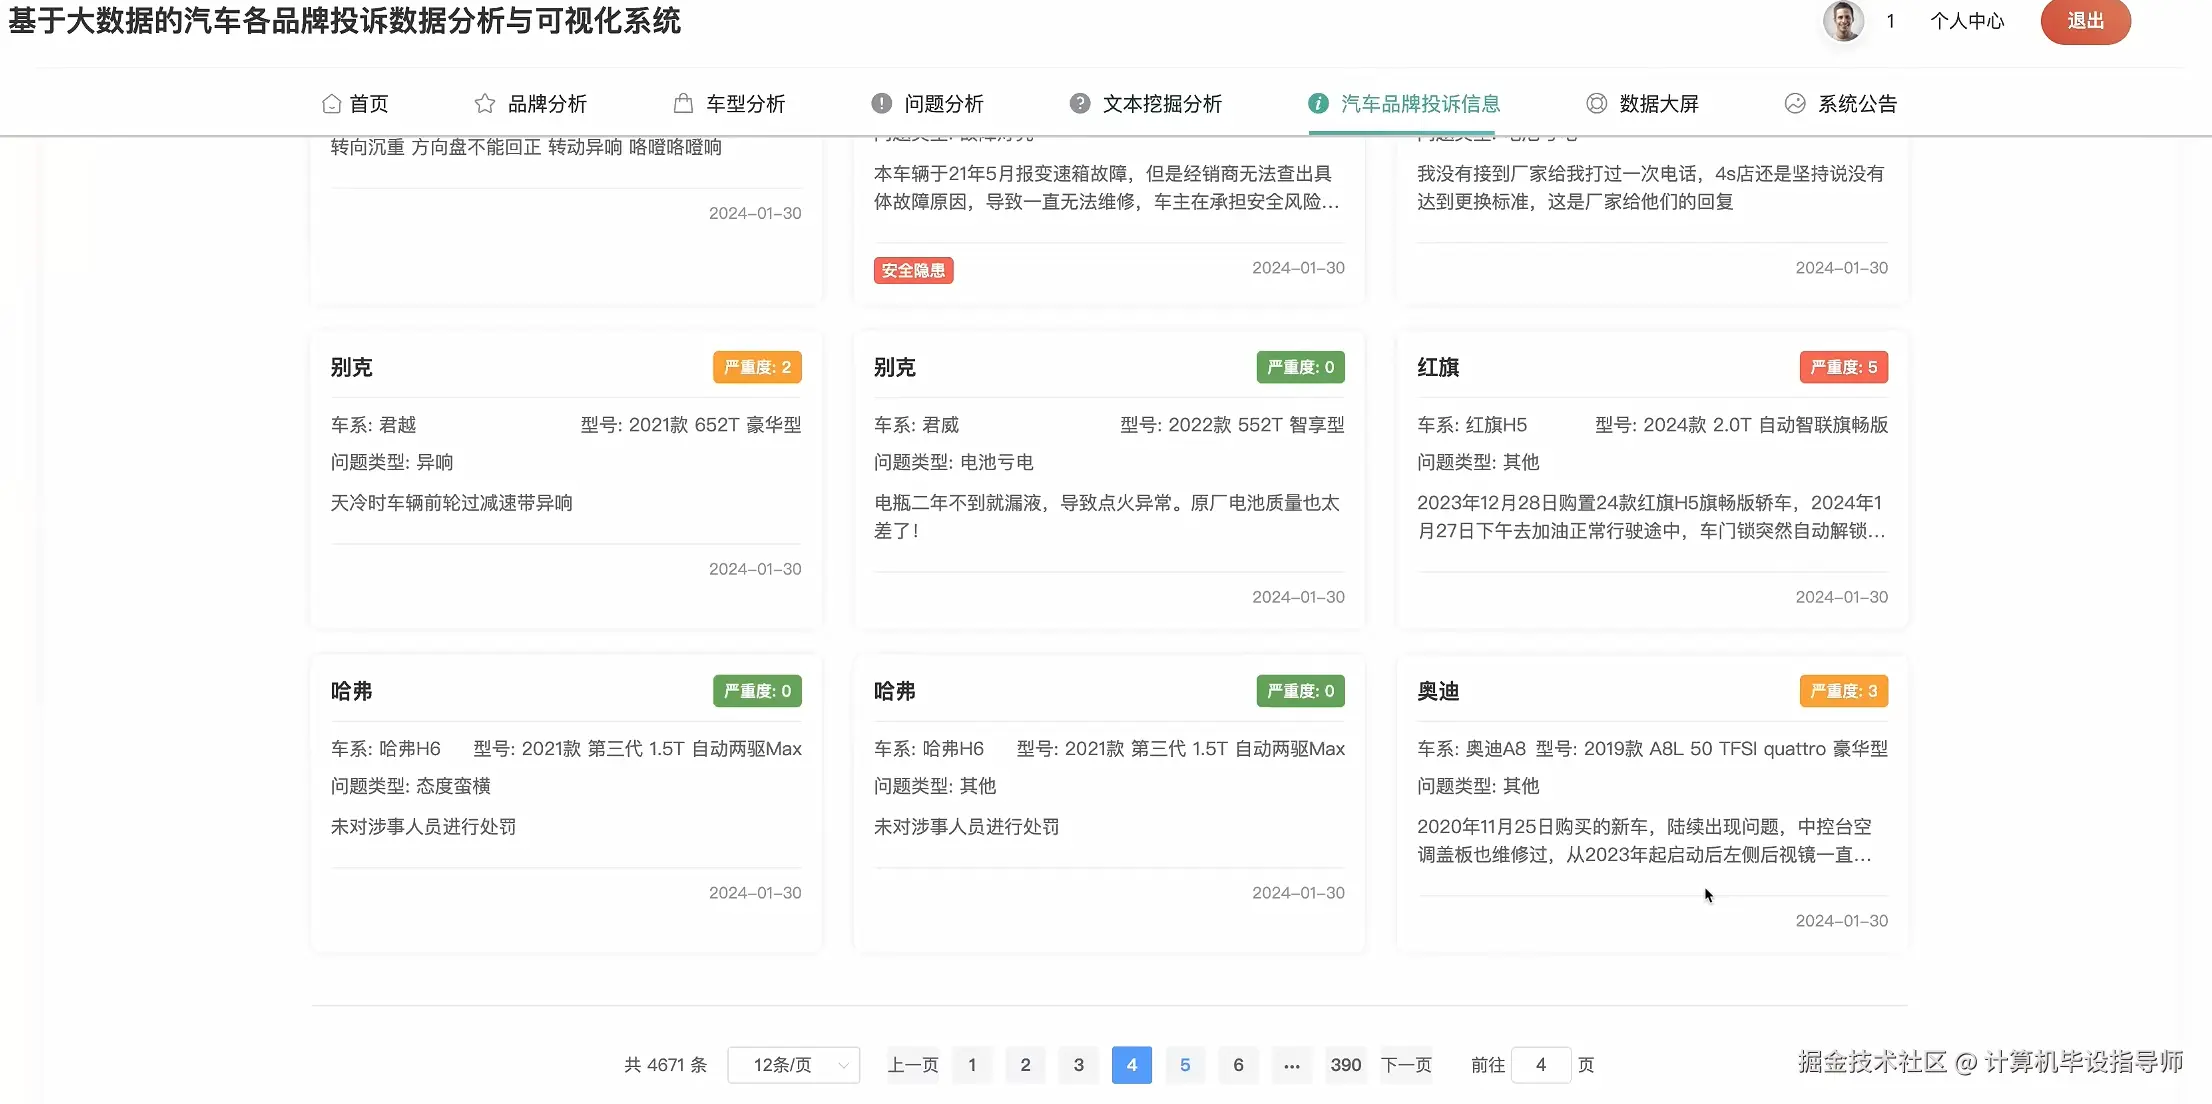Click the exclamation icon for 问题分析
This screenshot has height=1104, width=2212.
[x=881, y=103]
